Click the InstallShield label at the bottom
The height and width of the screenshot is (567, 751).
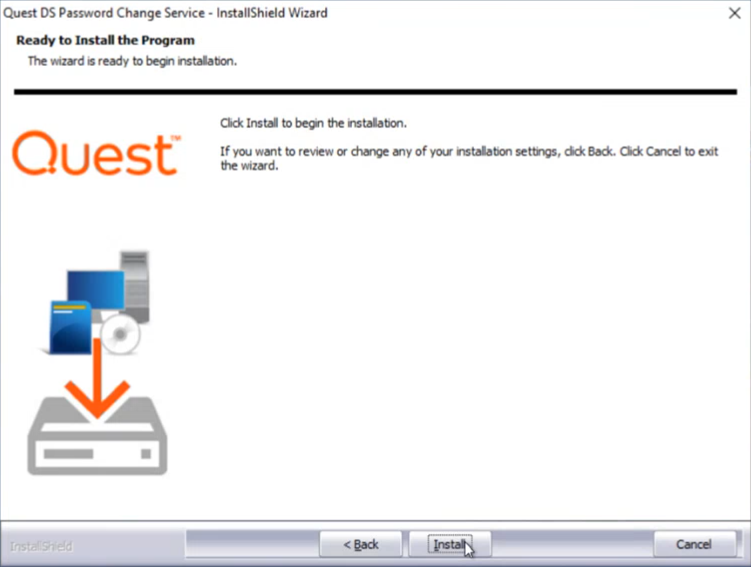(41, 546)
